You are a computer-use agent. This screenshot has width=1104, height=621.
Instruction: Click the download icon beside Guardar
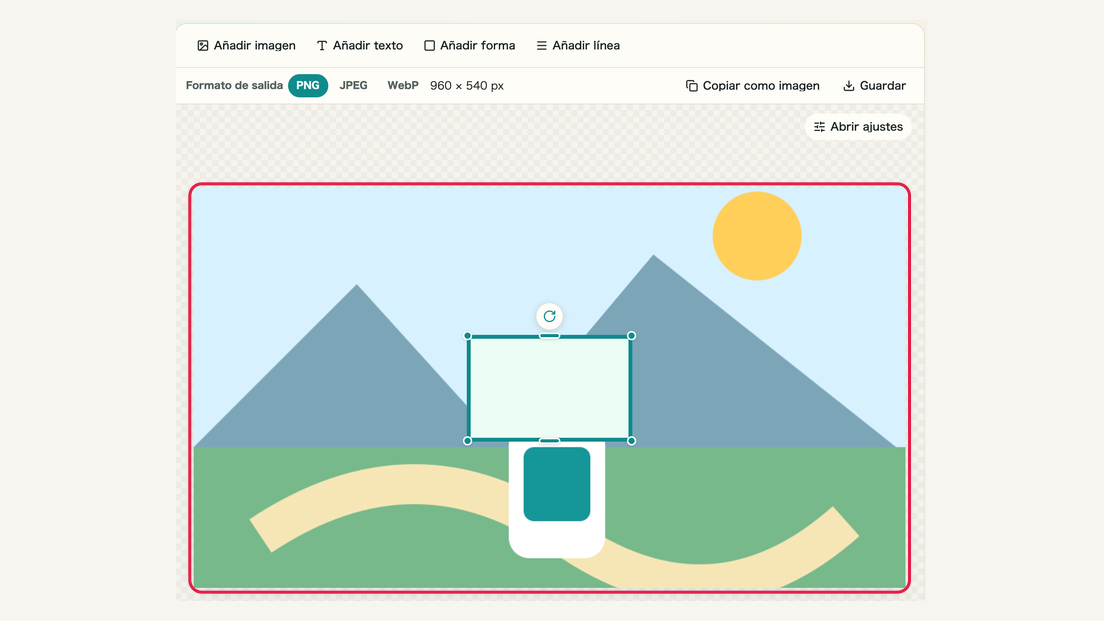[x=849, y=86]
